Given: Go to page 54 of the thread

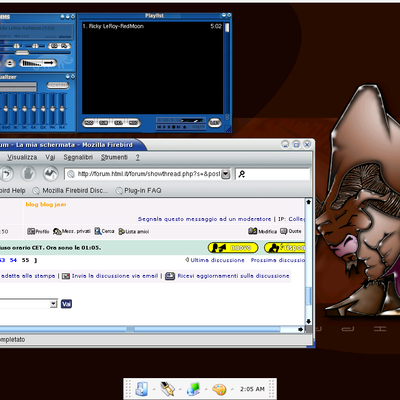Looking at the screenshot, I should click(13, 260).
